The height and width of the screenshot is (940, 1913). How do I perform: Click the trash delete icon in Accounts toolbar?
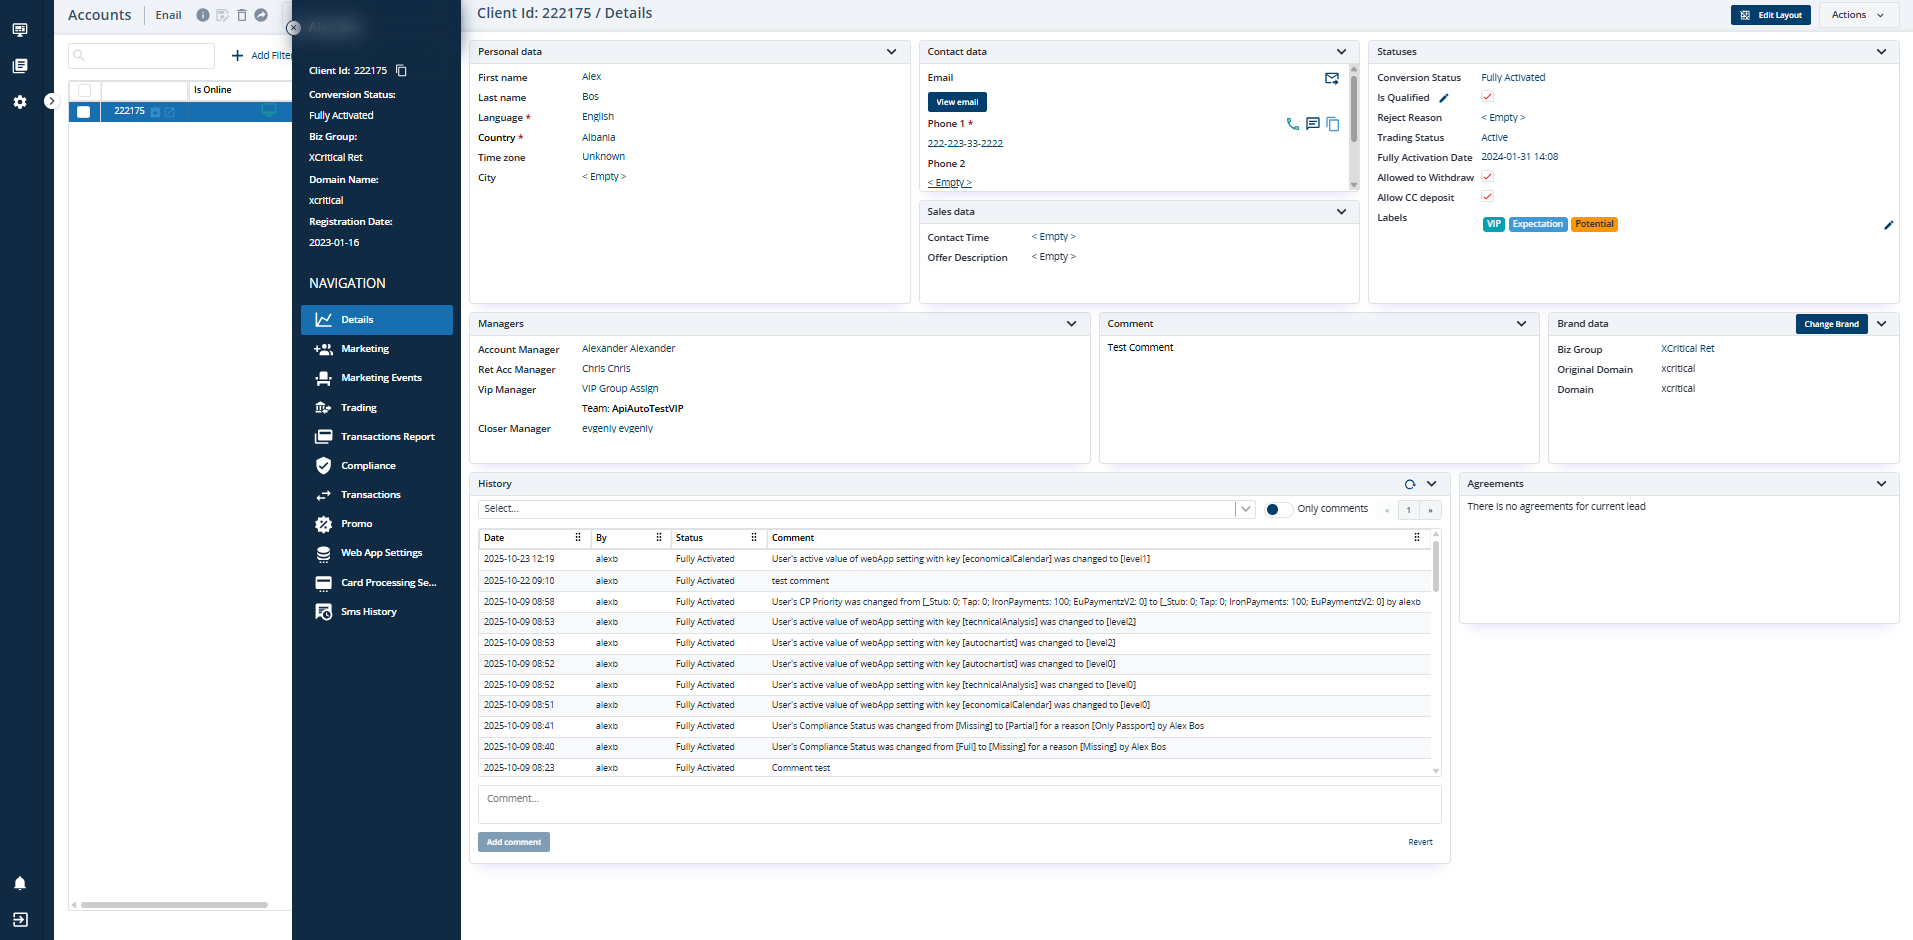(242, 15)
